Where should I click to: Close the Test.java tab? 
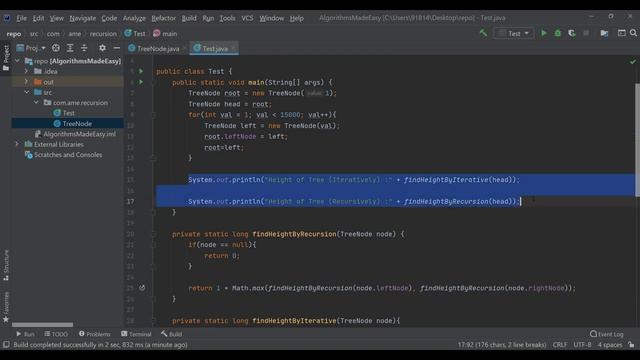tap(233, 49)
